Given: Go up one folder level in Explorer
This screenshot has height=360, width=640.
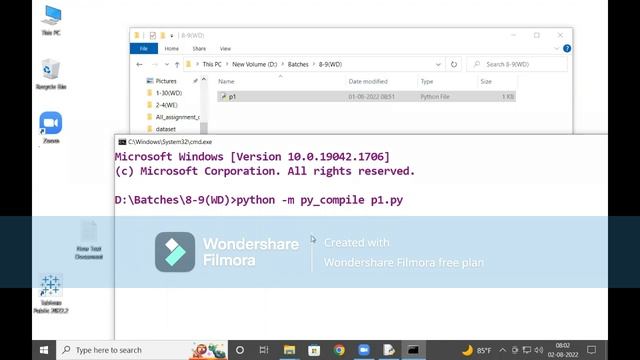Looking at the screenshot, I should click(x=177, y=64).
